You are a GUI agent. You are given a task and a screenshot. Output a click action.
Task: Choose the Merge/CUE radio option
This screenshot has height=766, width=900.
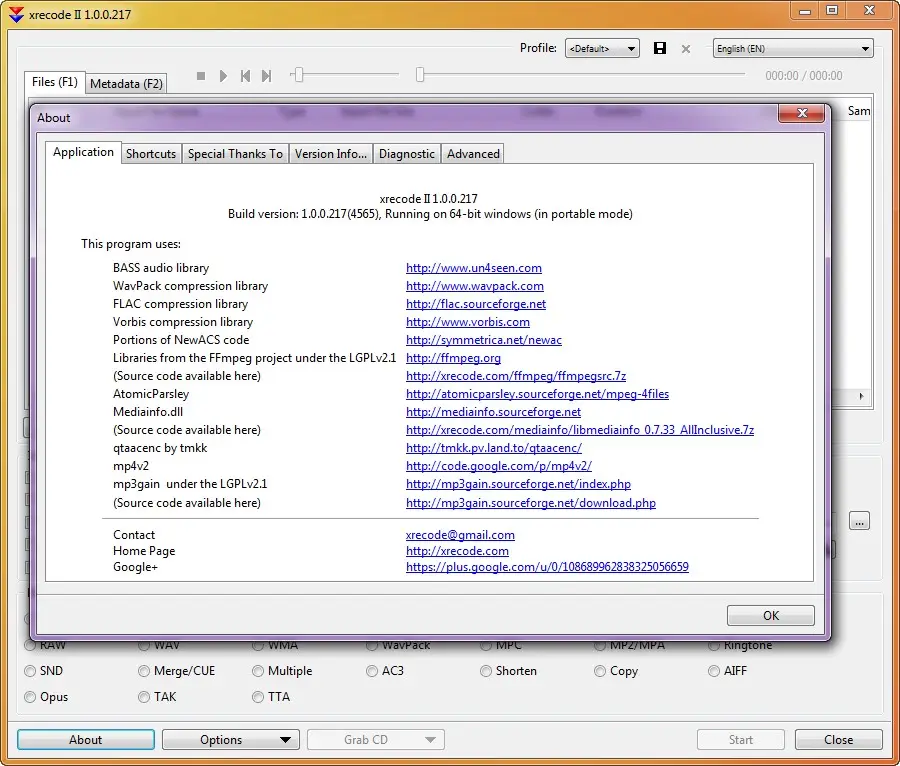point(144,671)
